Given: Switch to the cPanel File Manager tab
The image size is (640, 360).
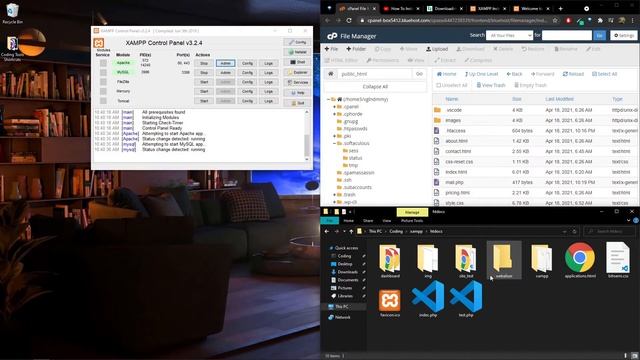Looking at the screenshot, I should point(358,8).
